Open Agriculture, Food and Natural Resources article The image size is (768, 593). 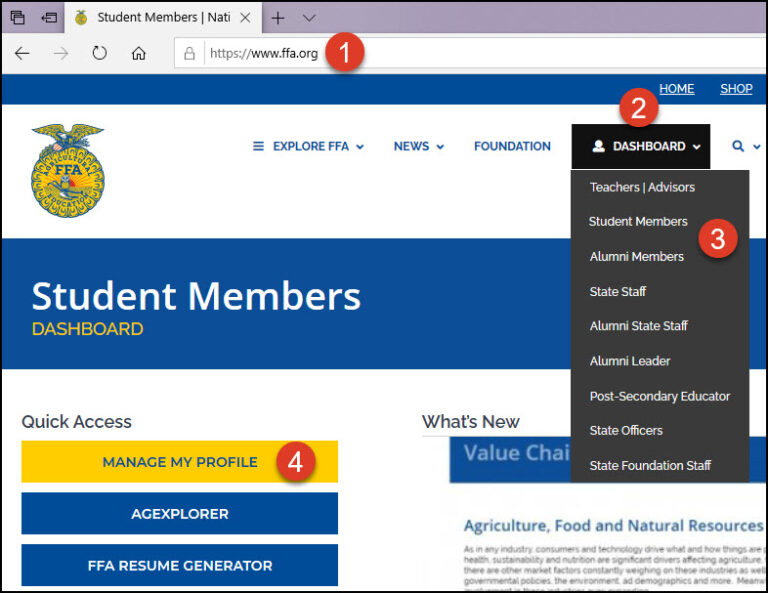click(613, 526)
